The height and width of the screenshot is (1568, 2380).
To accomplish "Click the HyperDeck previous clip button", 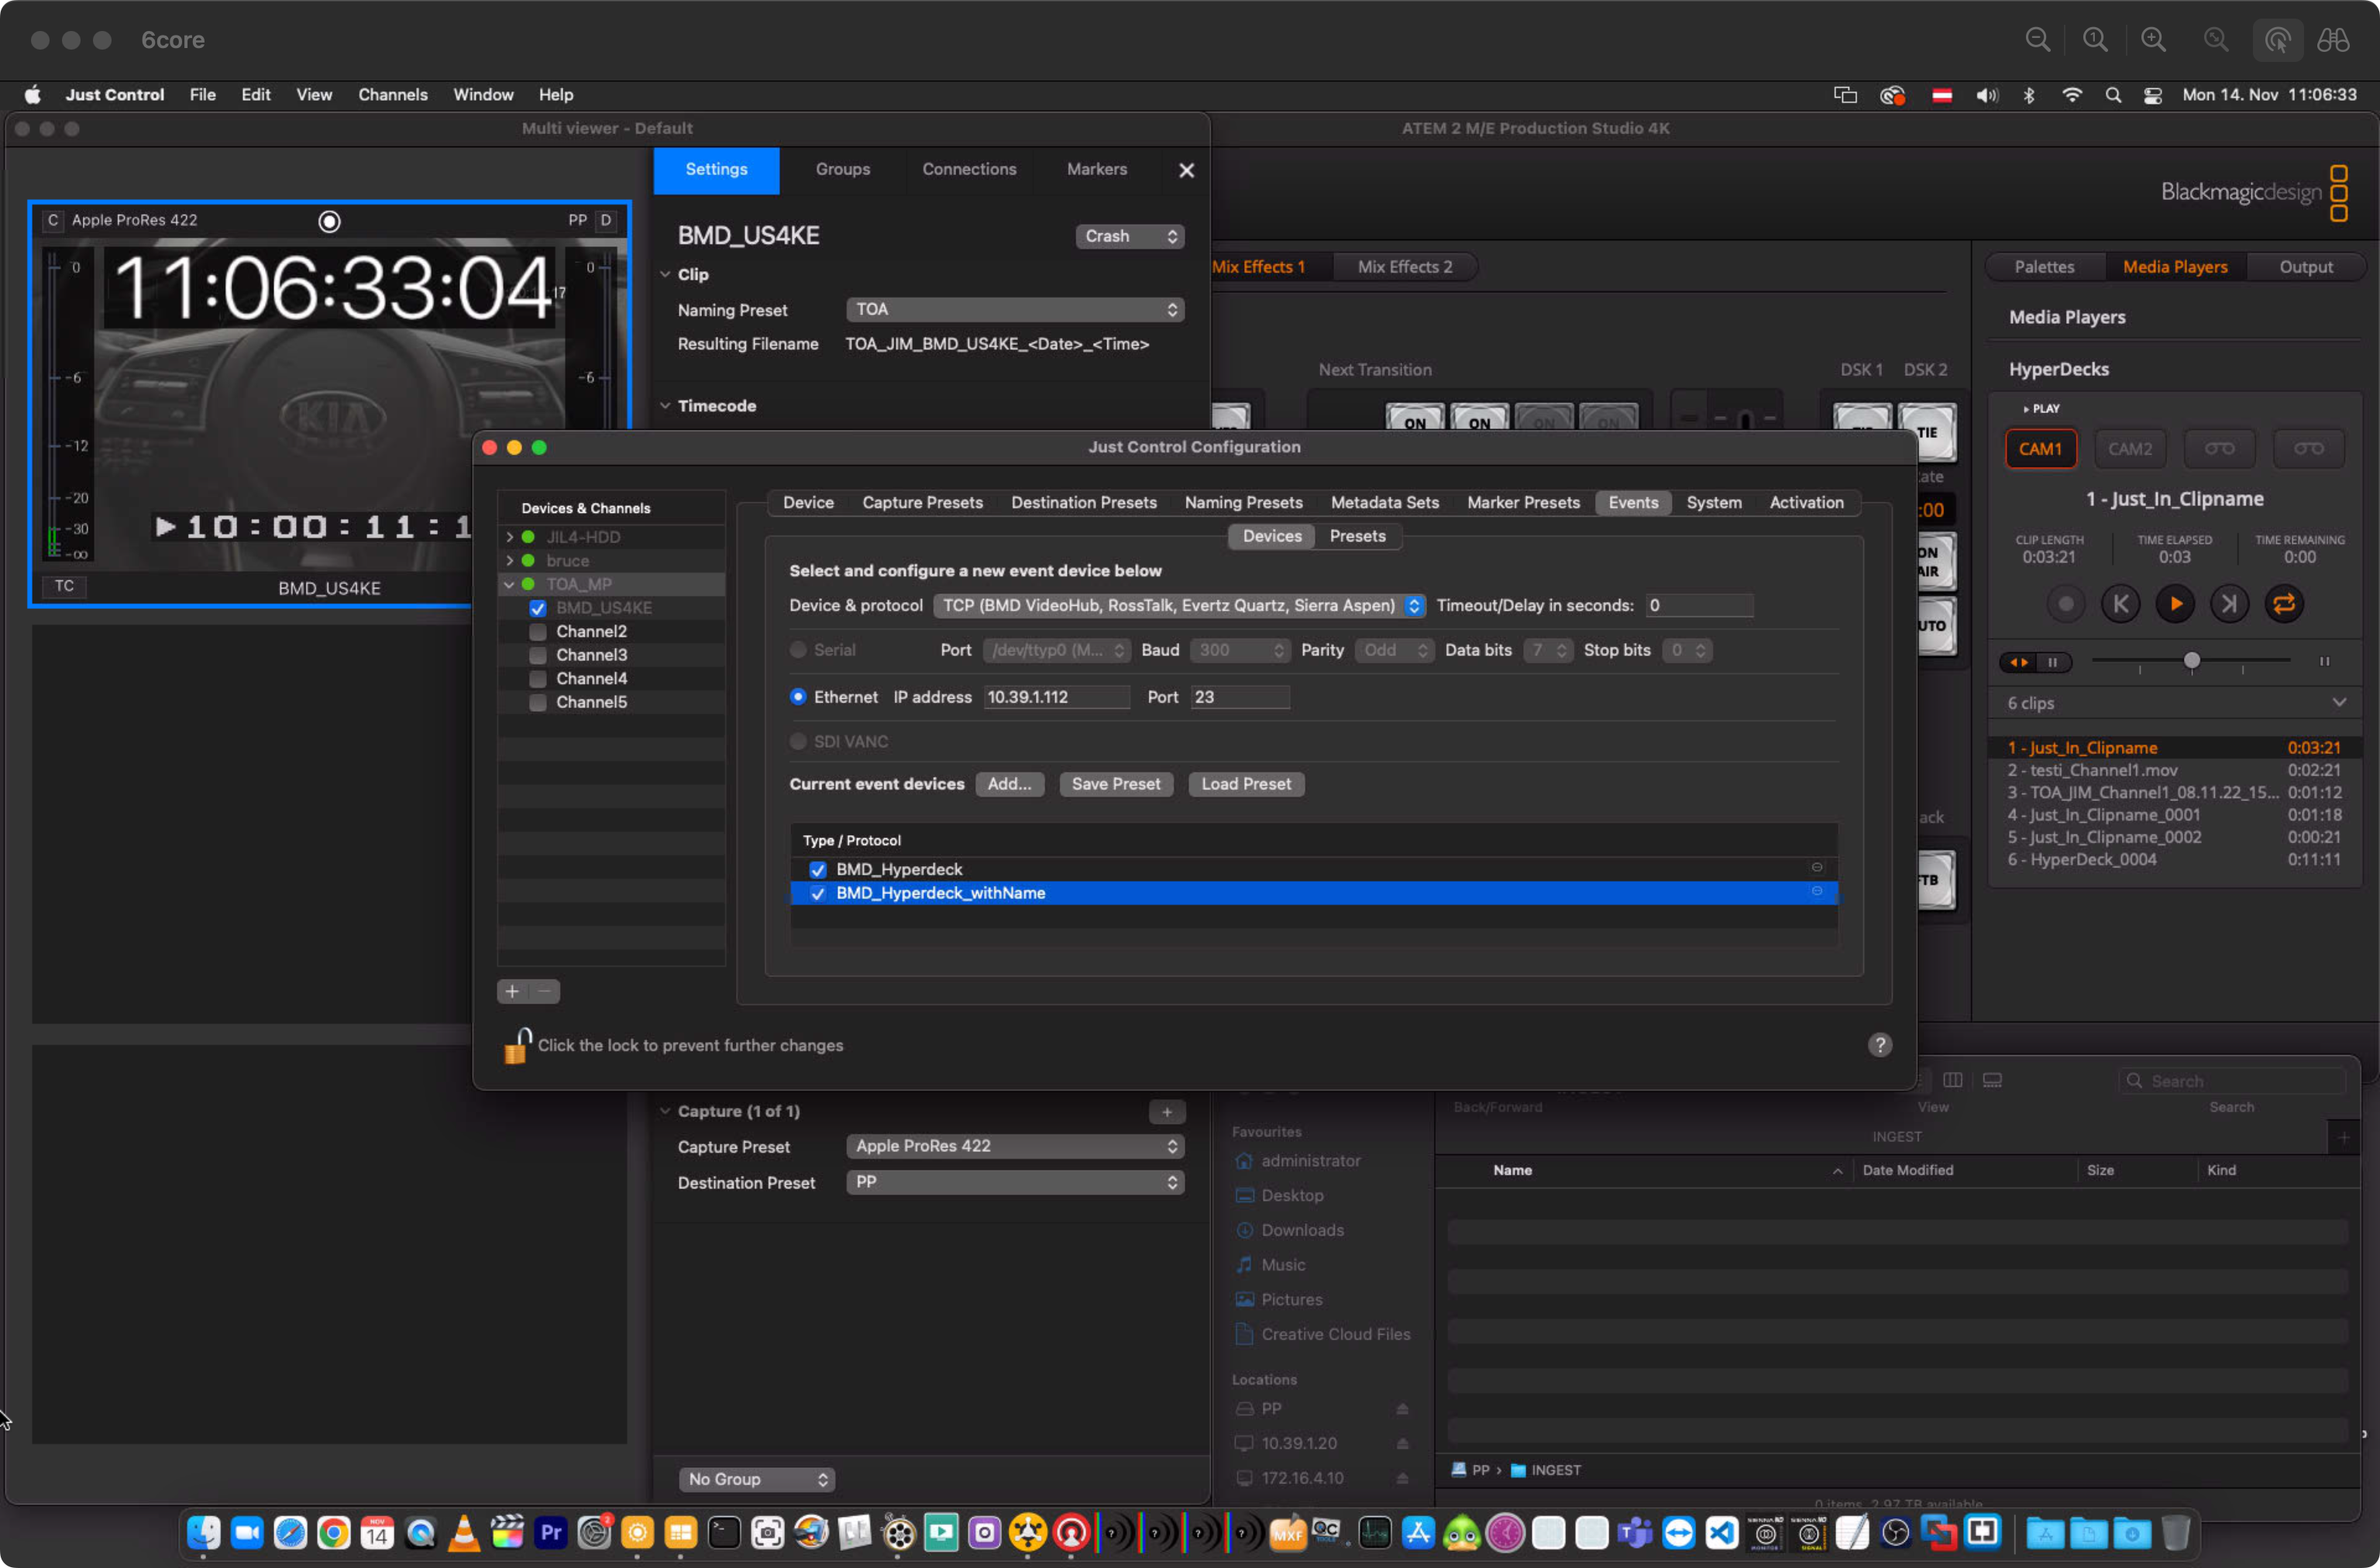I will tap(2120, 603).
